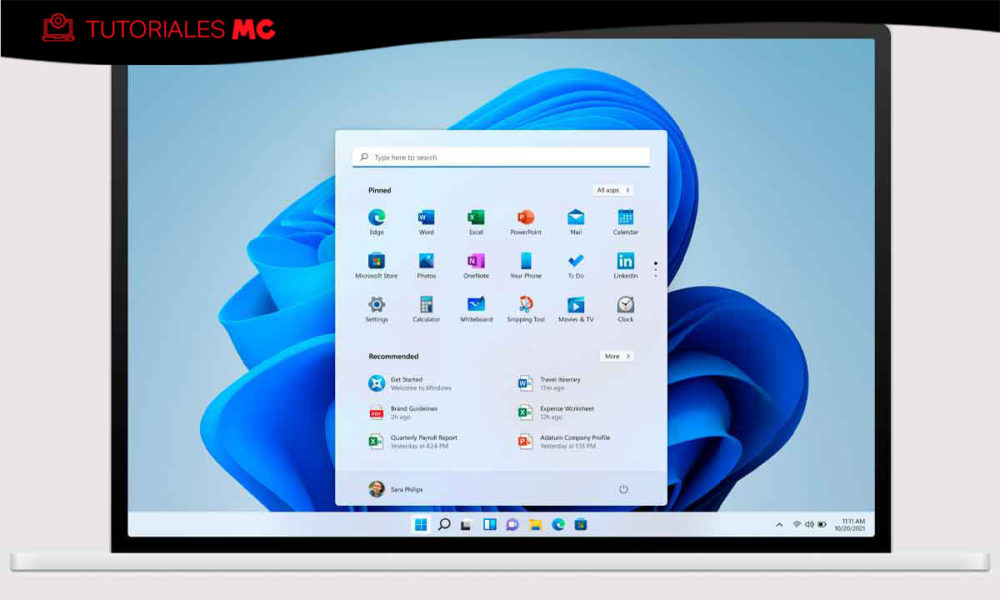Screen dimensions: 1000x600
Task: Open PowerPoint from pinned section
Action: pos(526,217)
